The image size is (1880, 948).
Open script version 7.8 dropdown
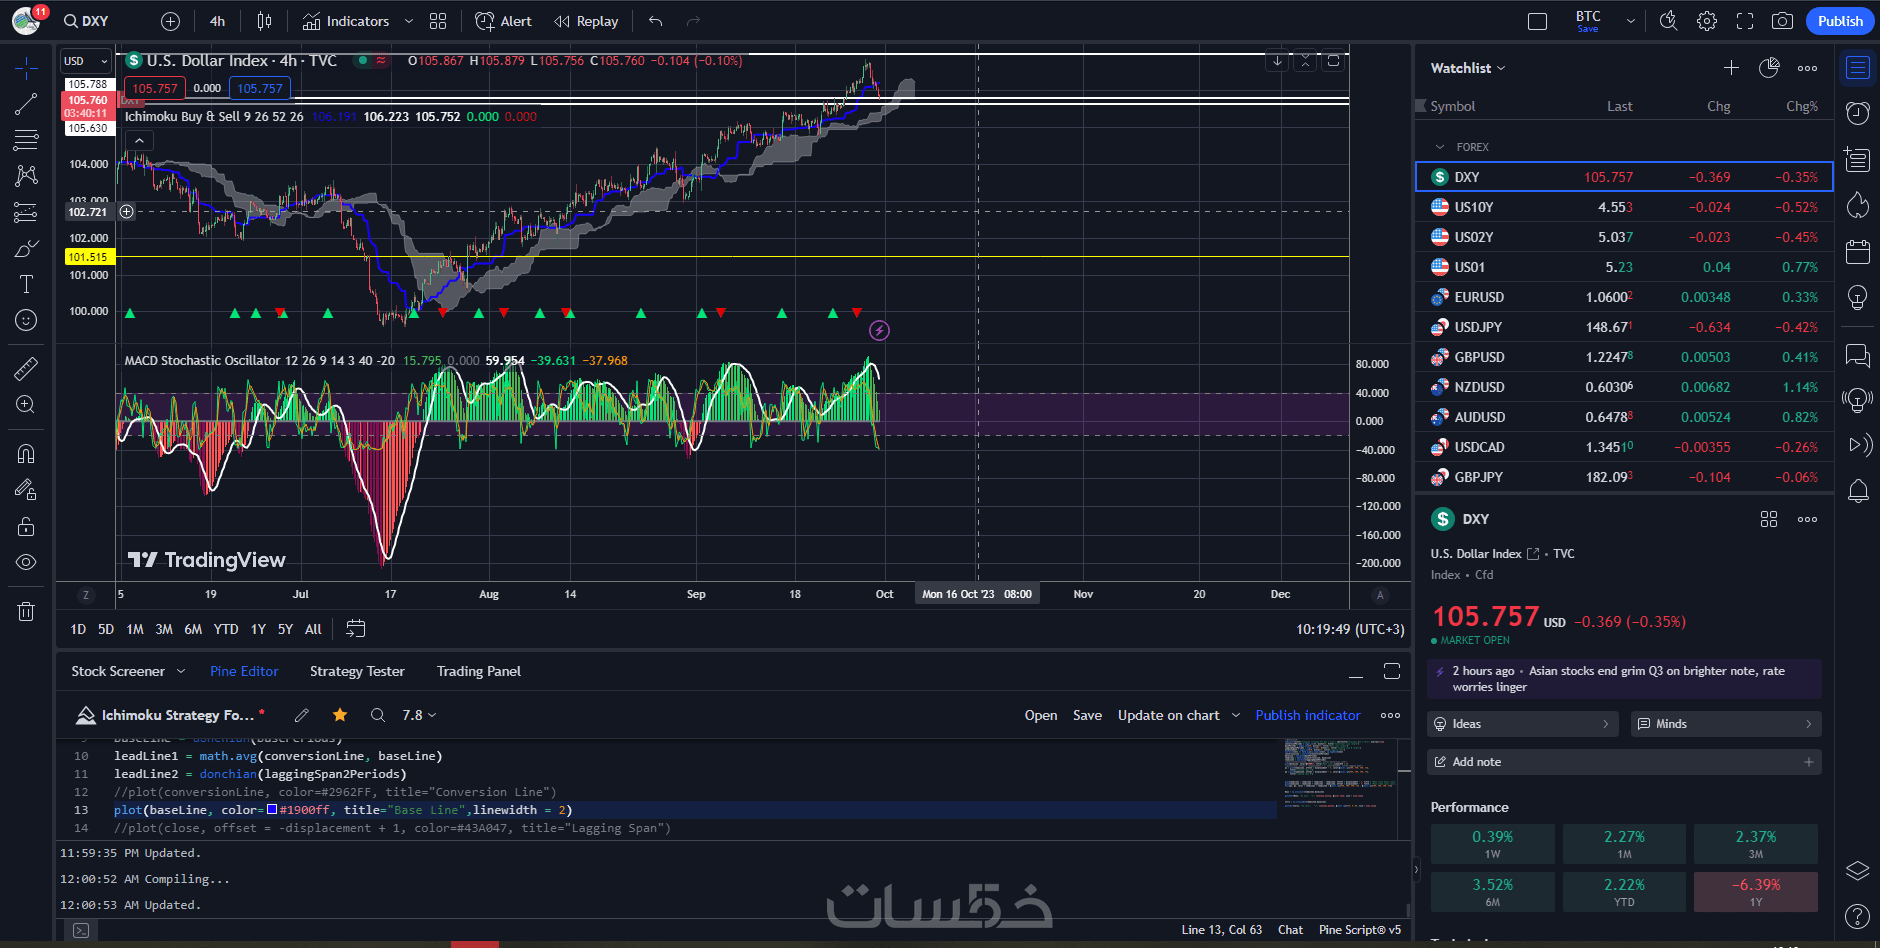(419, 715)
